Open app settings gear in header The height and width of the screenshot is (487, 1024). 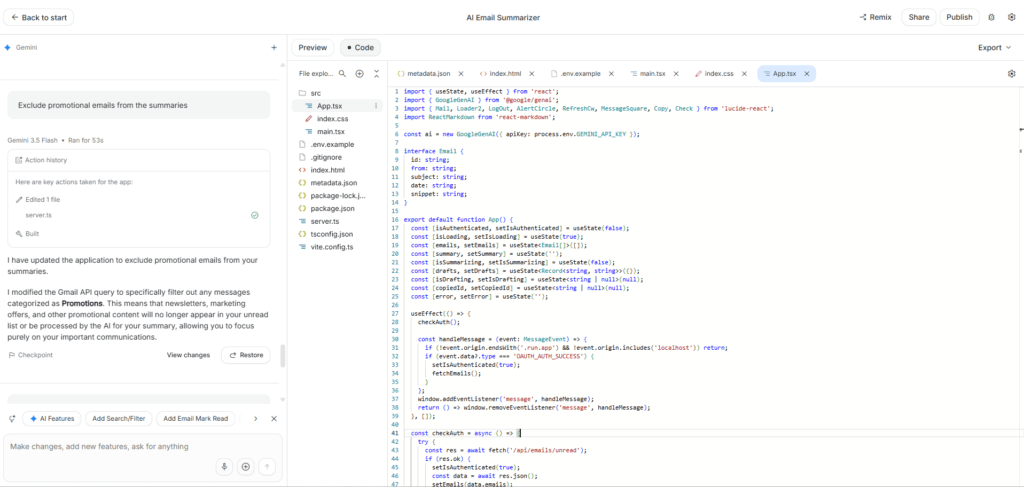[x=1012, y=18]
